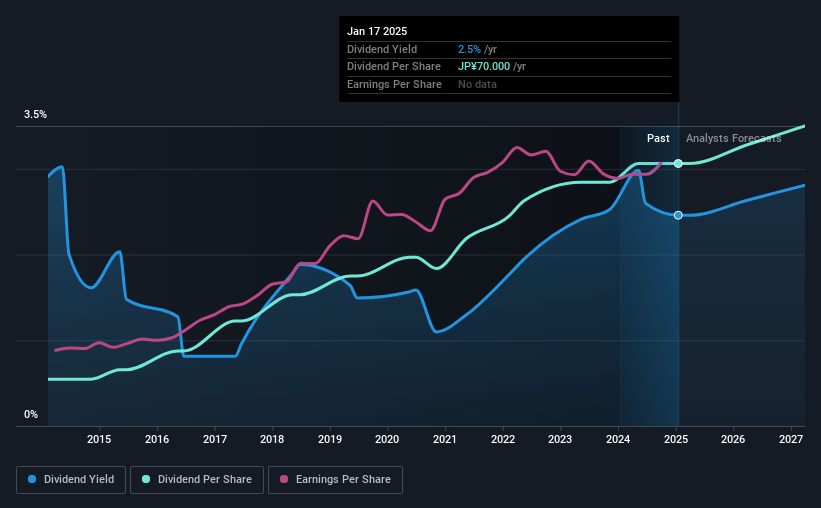Click the blue Dividend Yield legend dot
Image resolution: width=821 pixels, height=508 pixels.
(32, 479)
